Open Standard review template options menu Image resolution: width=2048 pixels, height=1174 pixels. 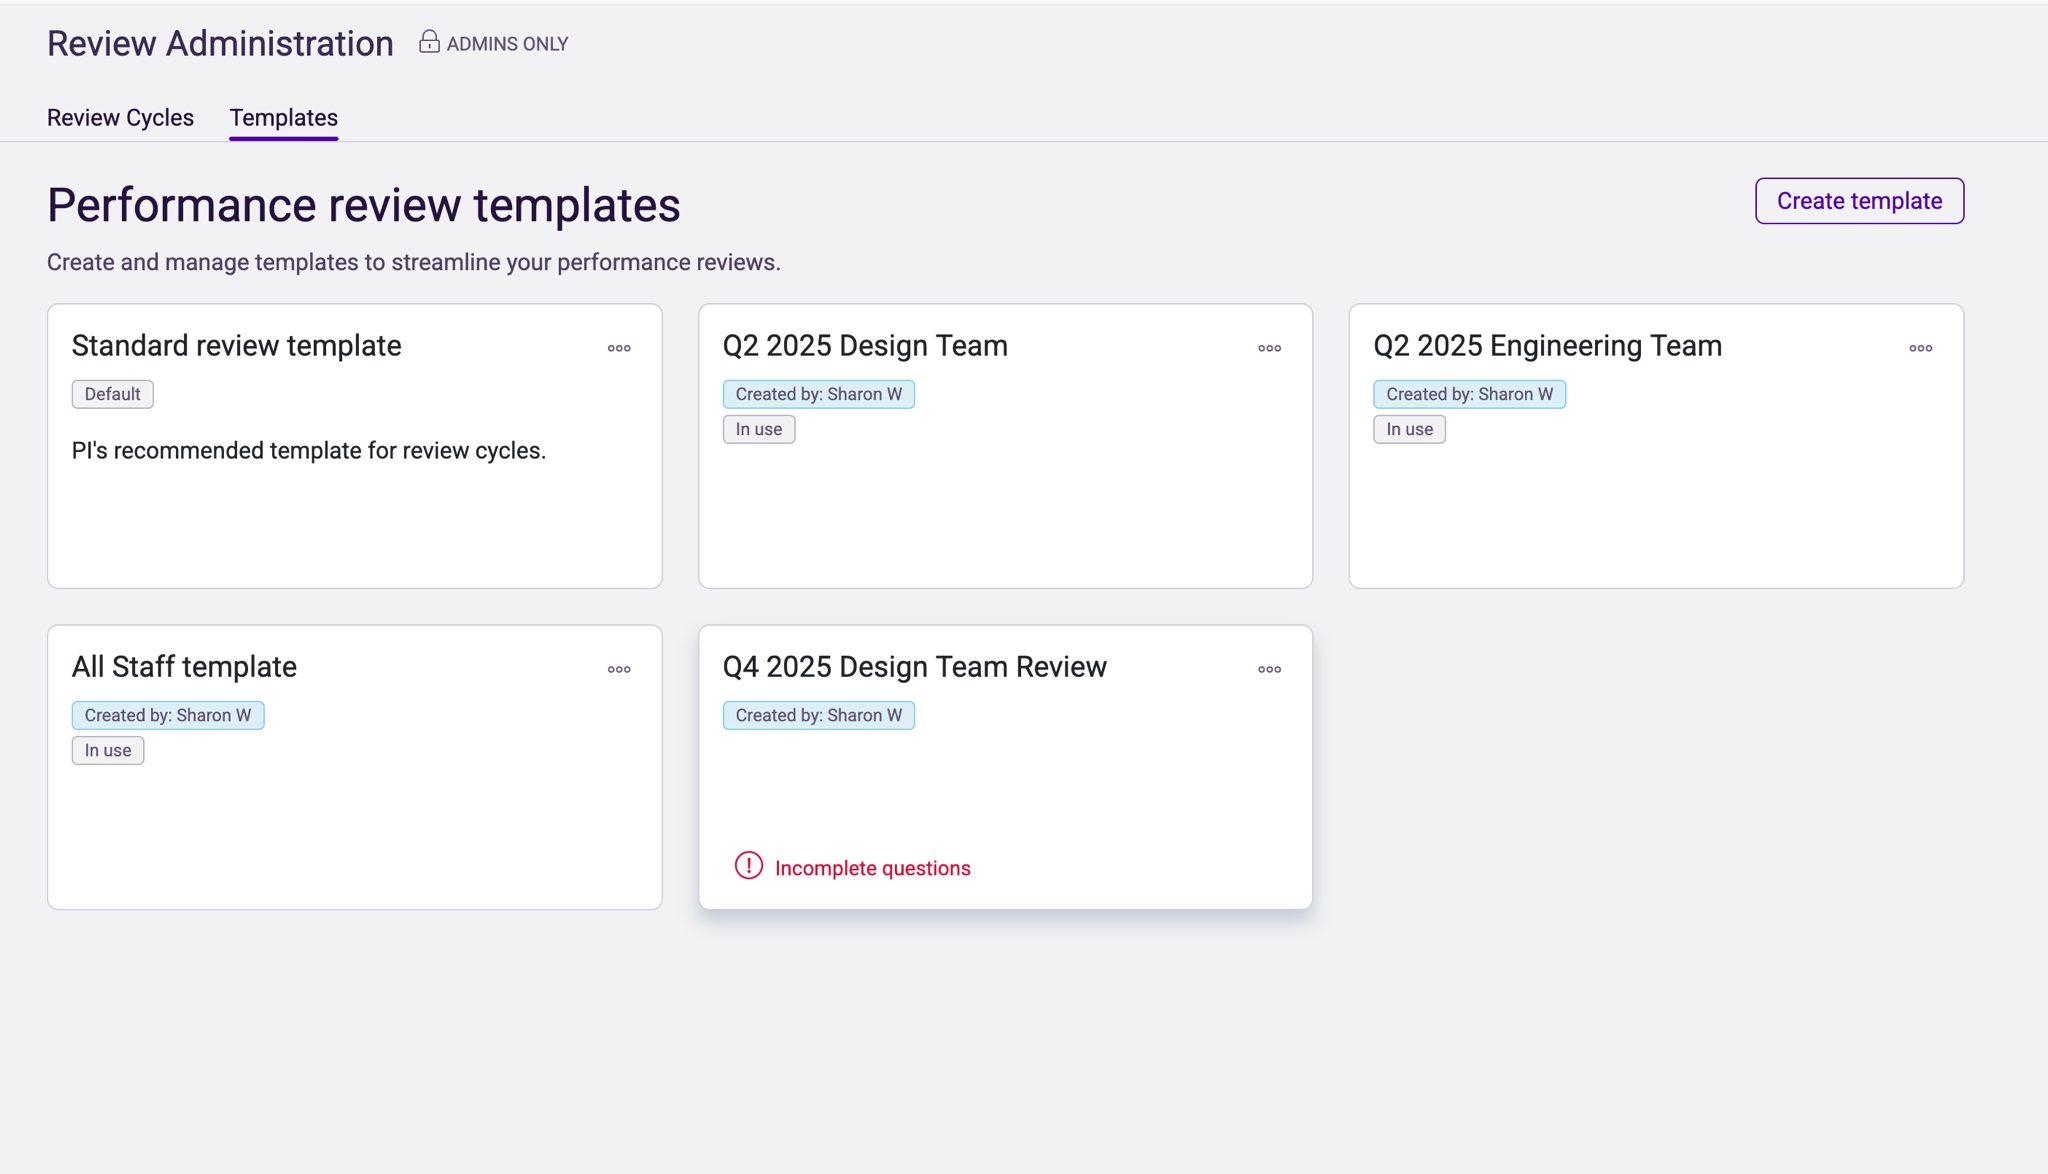pos(619,348)
